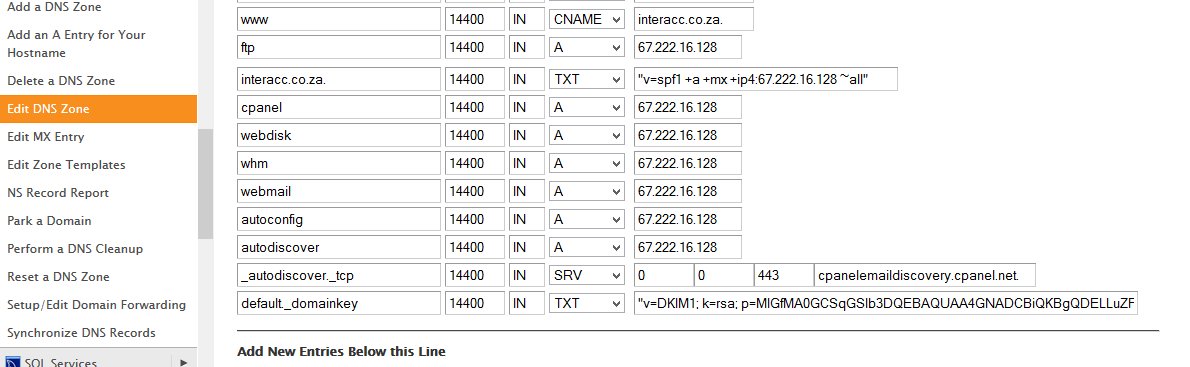Screen dimensions: 1190x367
Task: Open NS Record Report page
Action: [58, 193]
